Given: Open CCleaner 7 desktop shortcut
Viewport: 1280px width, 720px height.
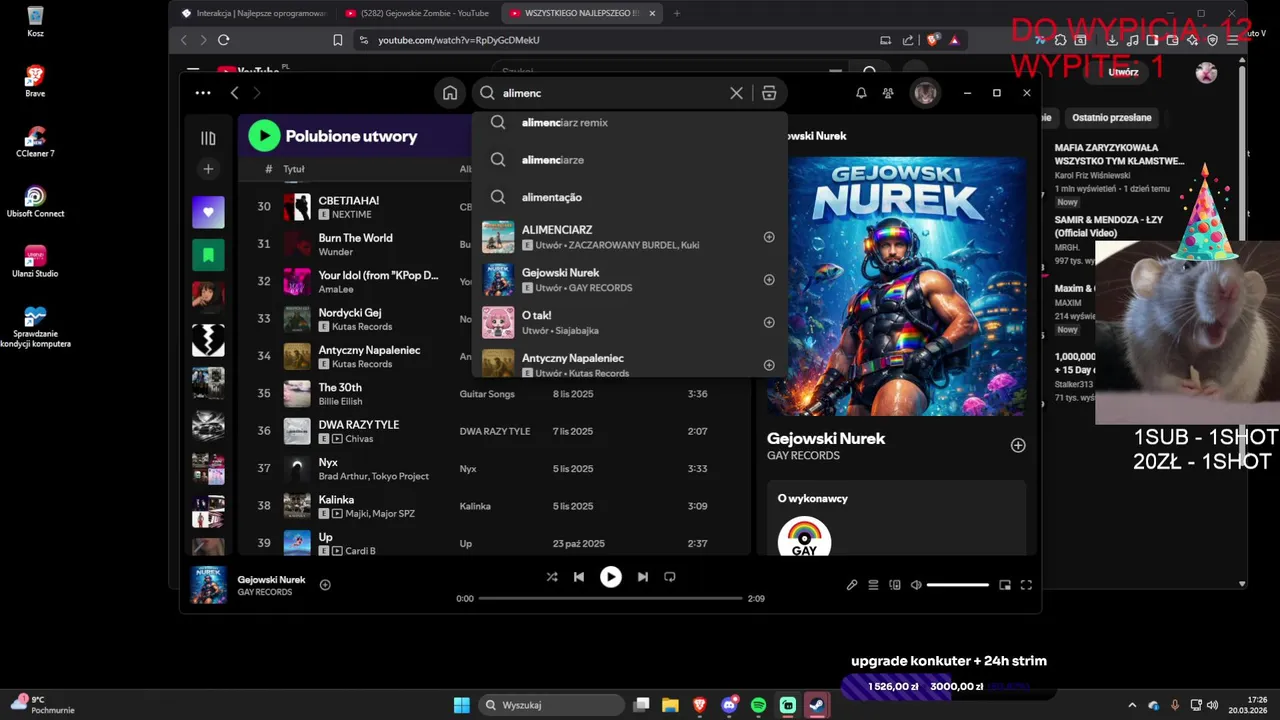Looking at the screenshot, I should click(35, 141).
